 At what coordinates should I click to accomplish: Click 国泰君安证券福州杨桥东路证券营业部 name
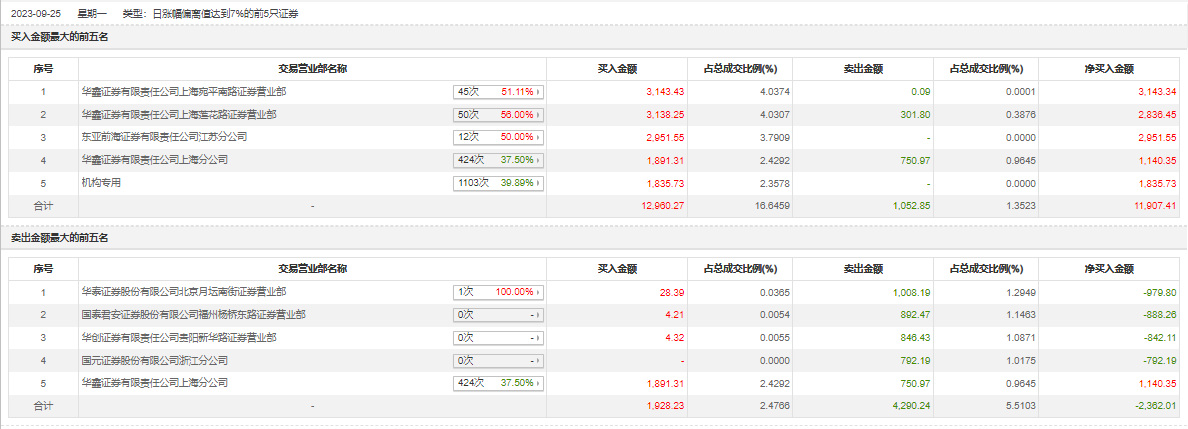tap(193, 314)
